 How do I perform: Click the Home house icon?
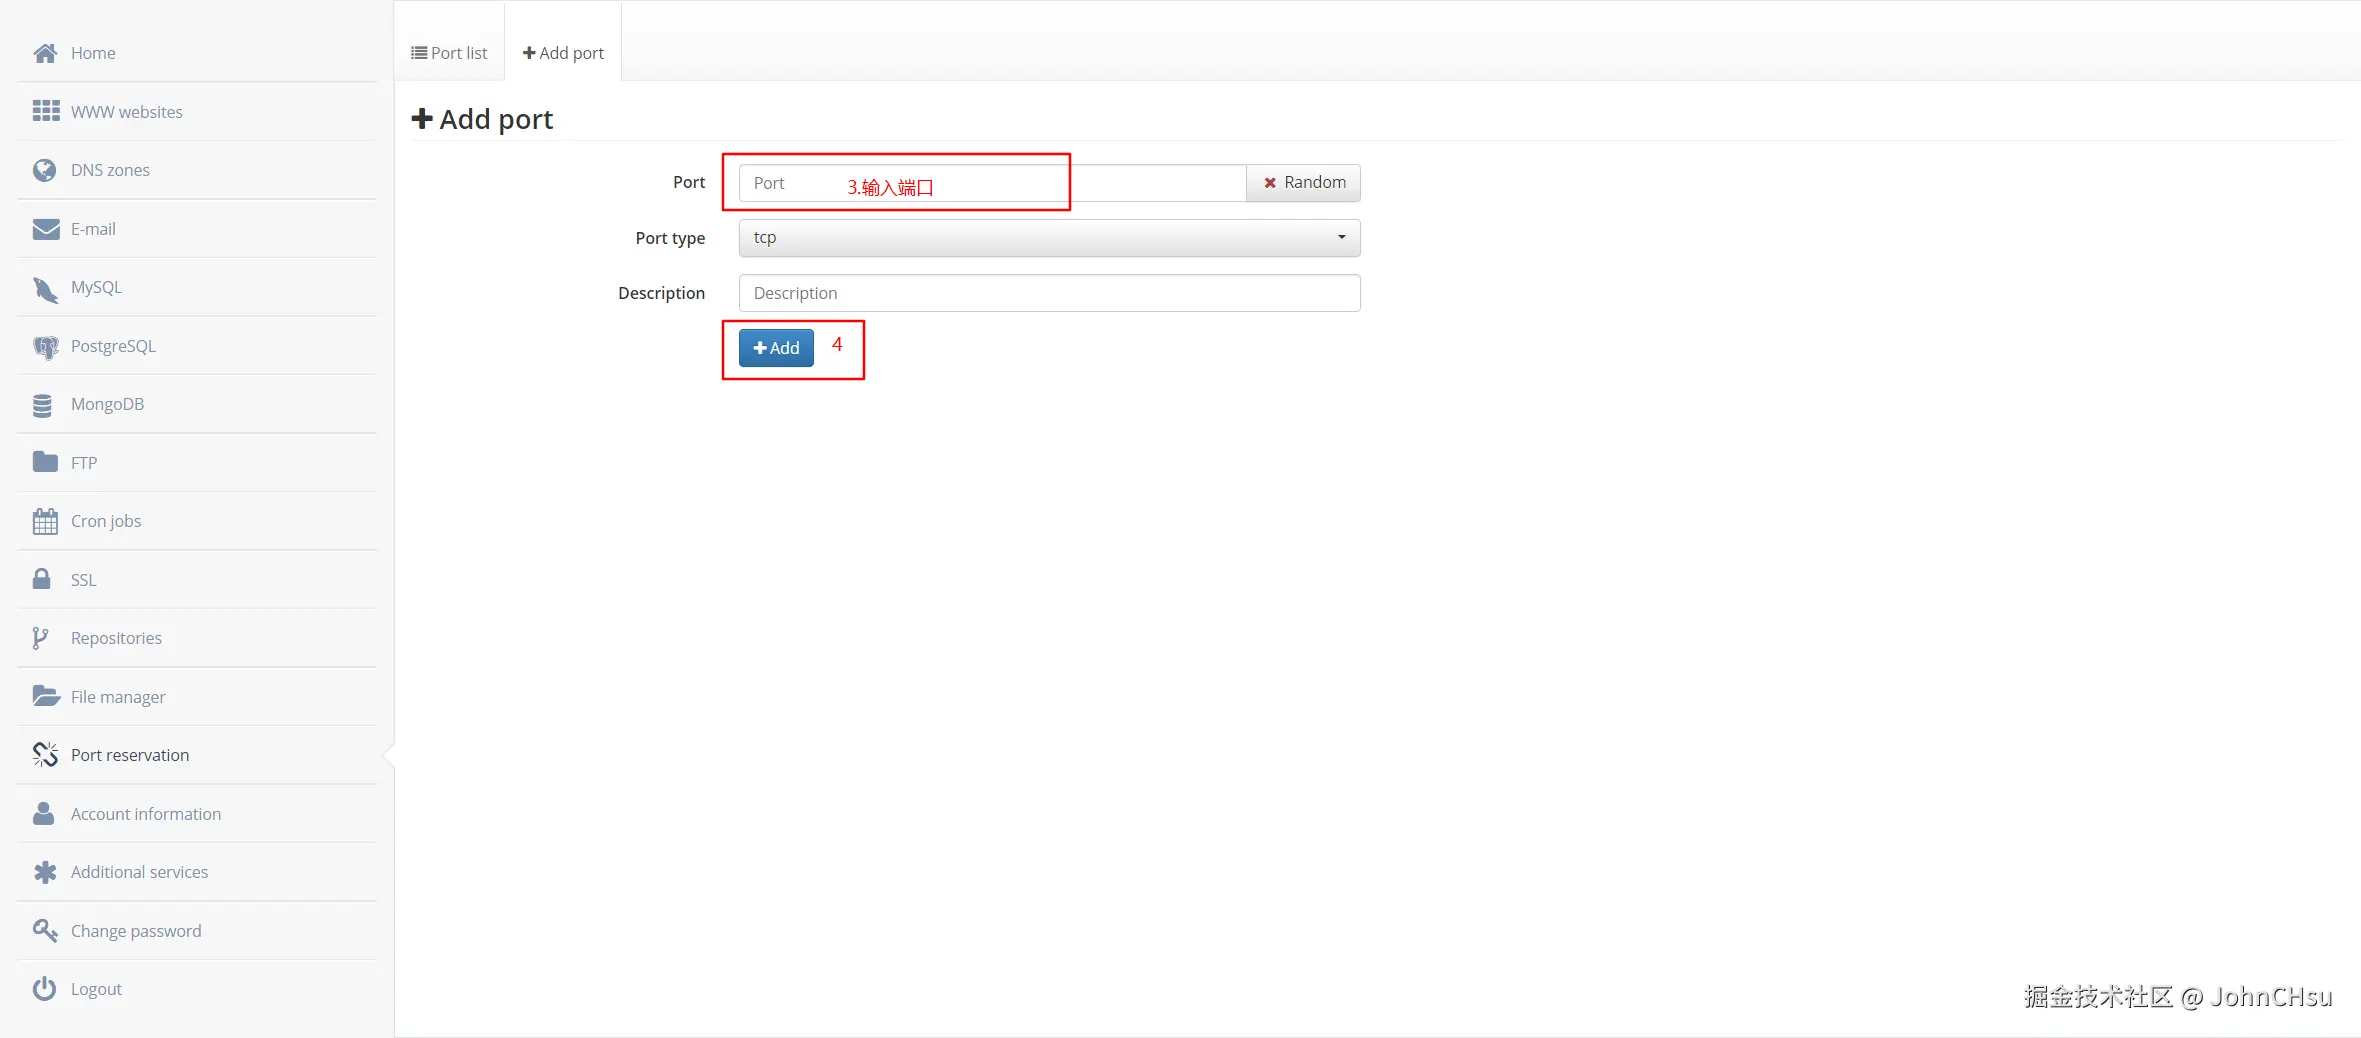pyautogui.click(x=45, y=53)
